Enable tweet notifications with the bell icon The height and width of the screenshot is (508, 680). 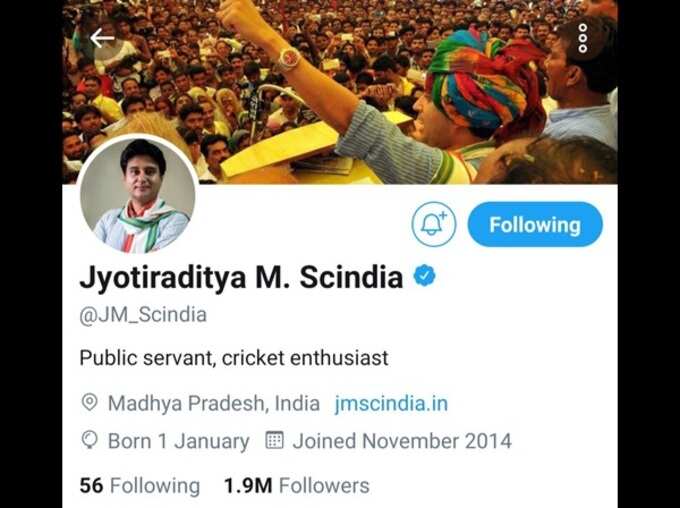[x=434, y=224]
